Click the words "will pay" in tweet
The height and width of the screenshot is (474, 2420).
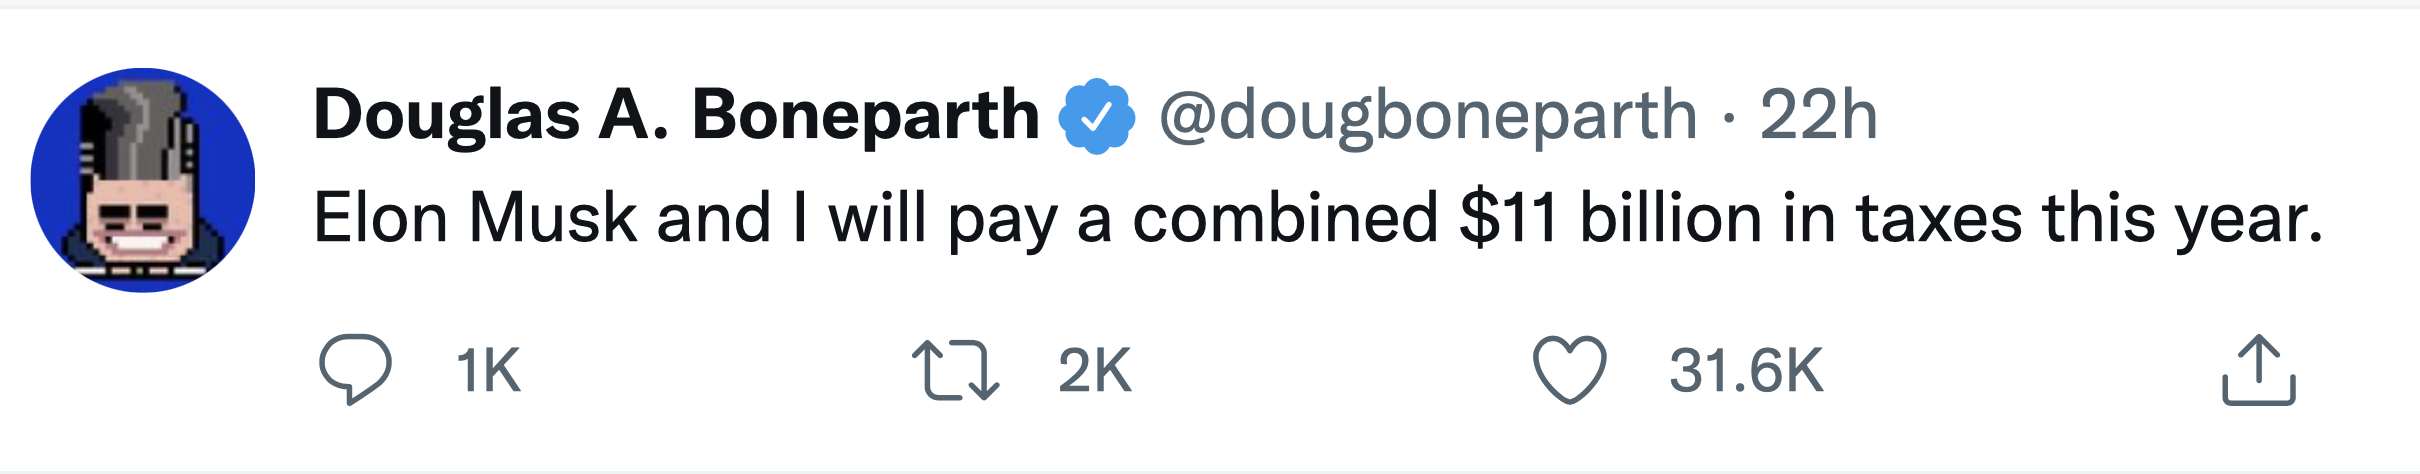tap(942, 219)
